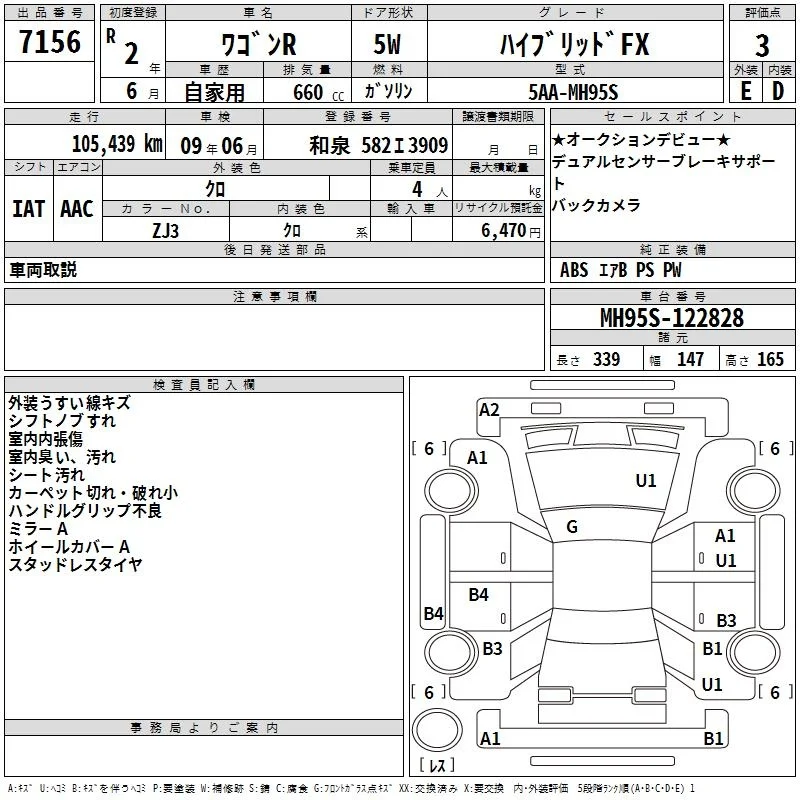Select the grade ハイブリッド FX

pyautogui.click(x=575, y=44)
